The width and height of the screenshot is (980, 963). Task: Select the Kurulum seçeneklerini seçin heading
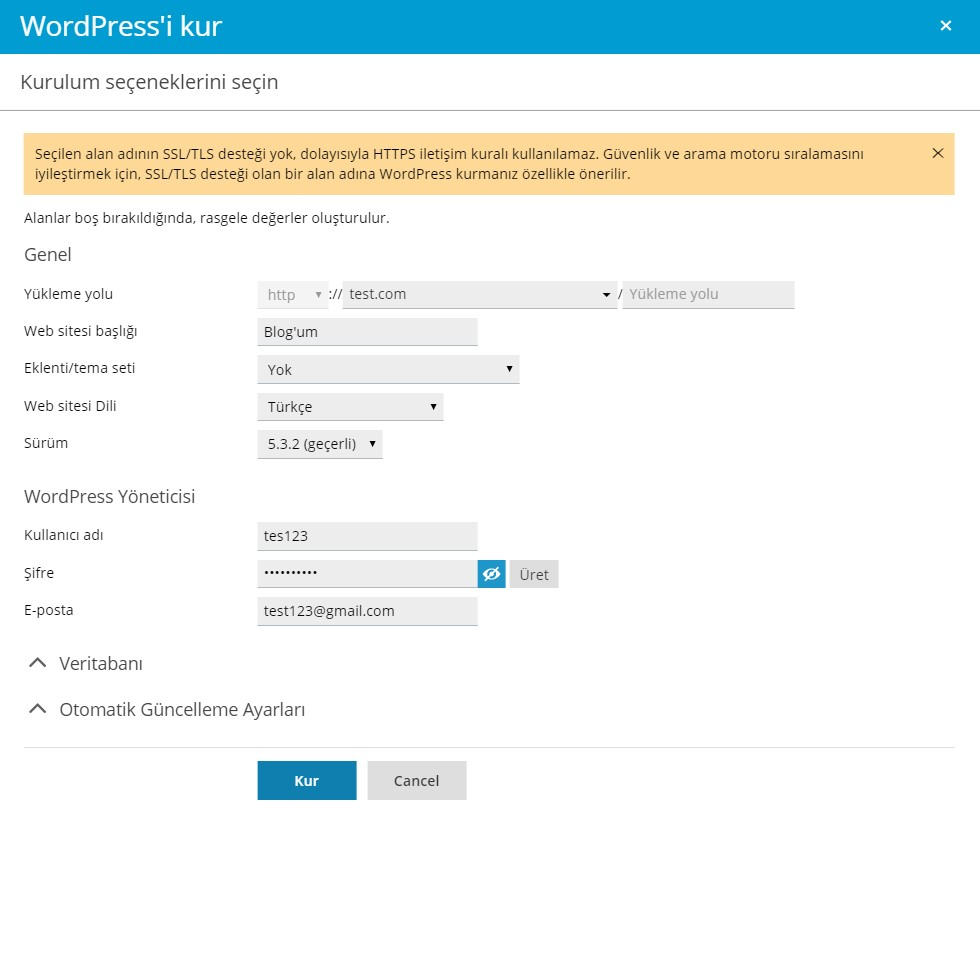point(149,82)
